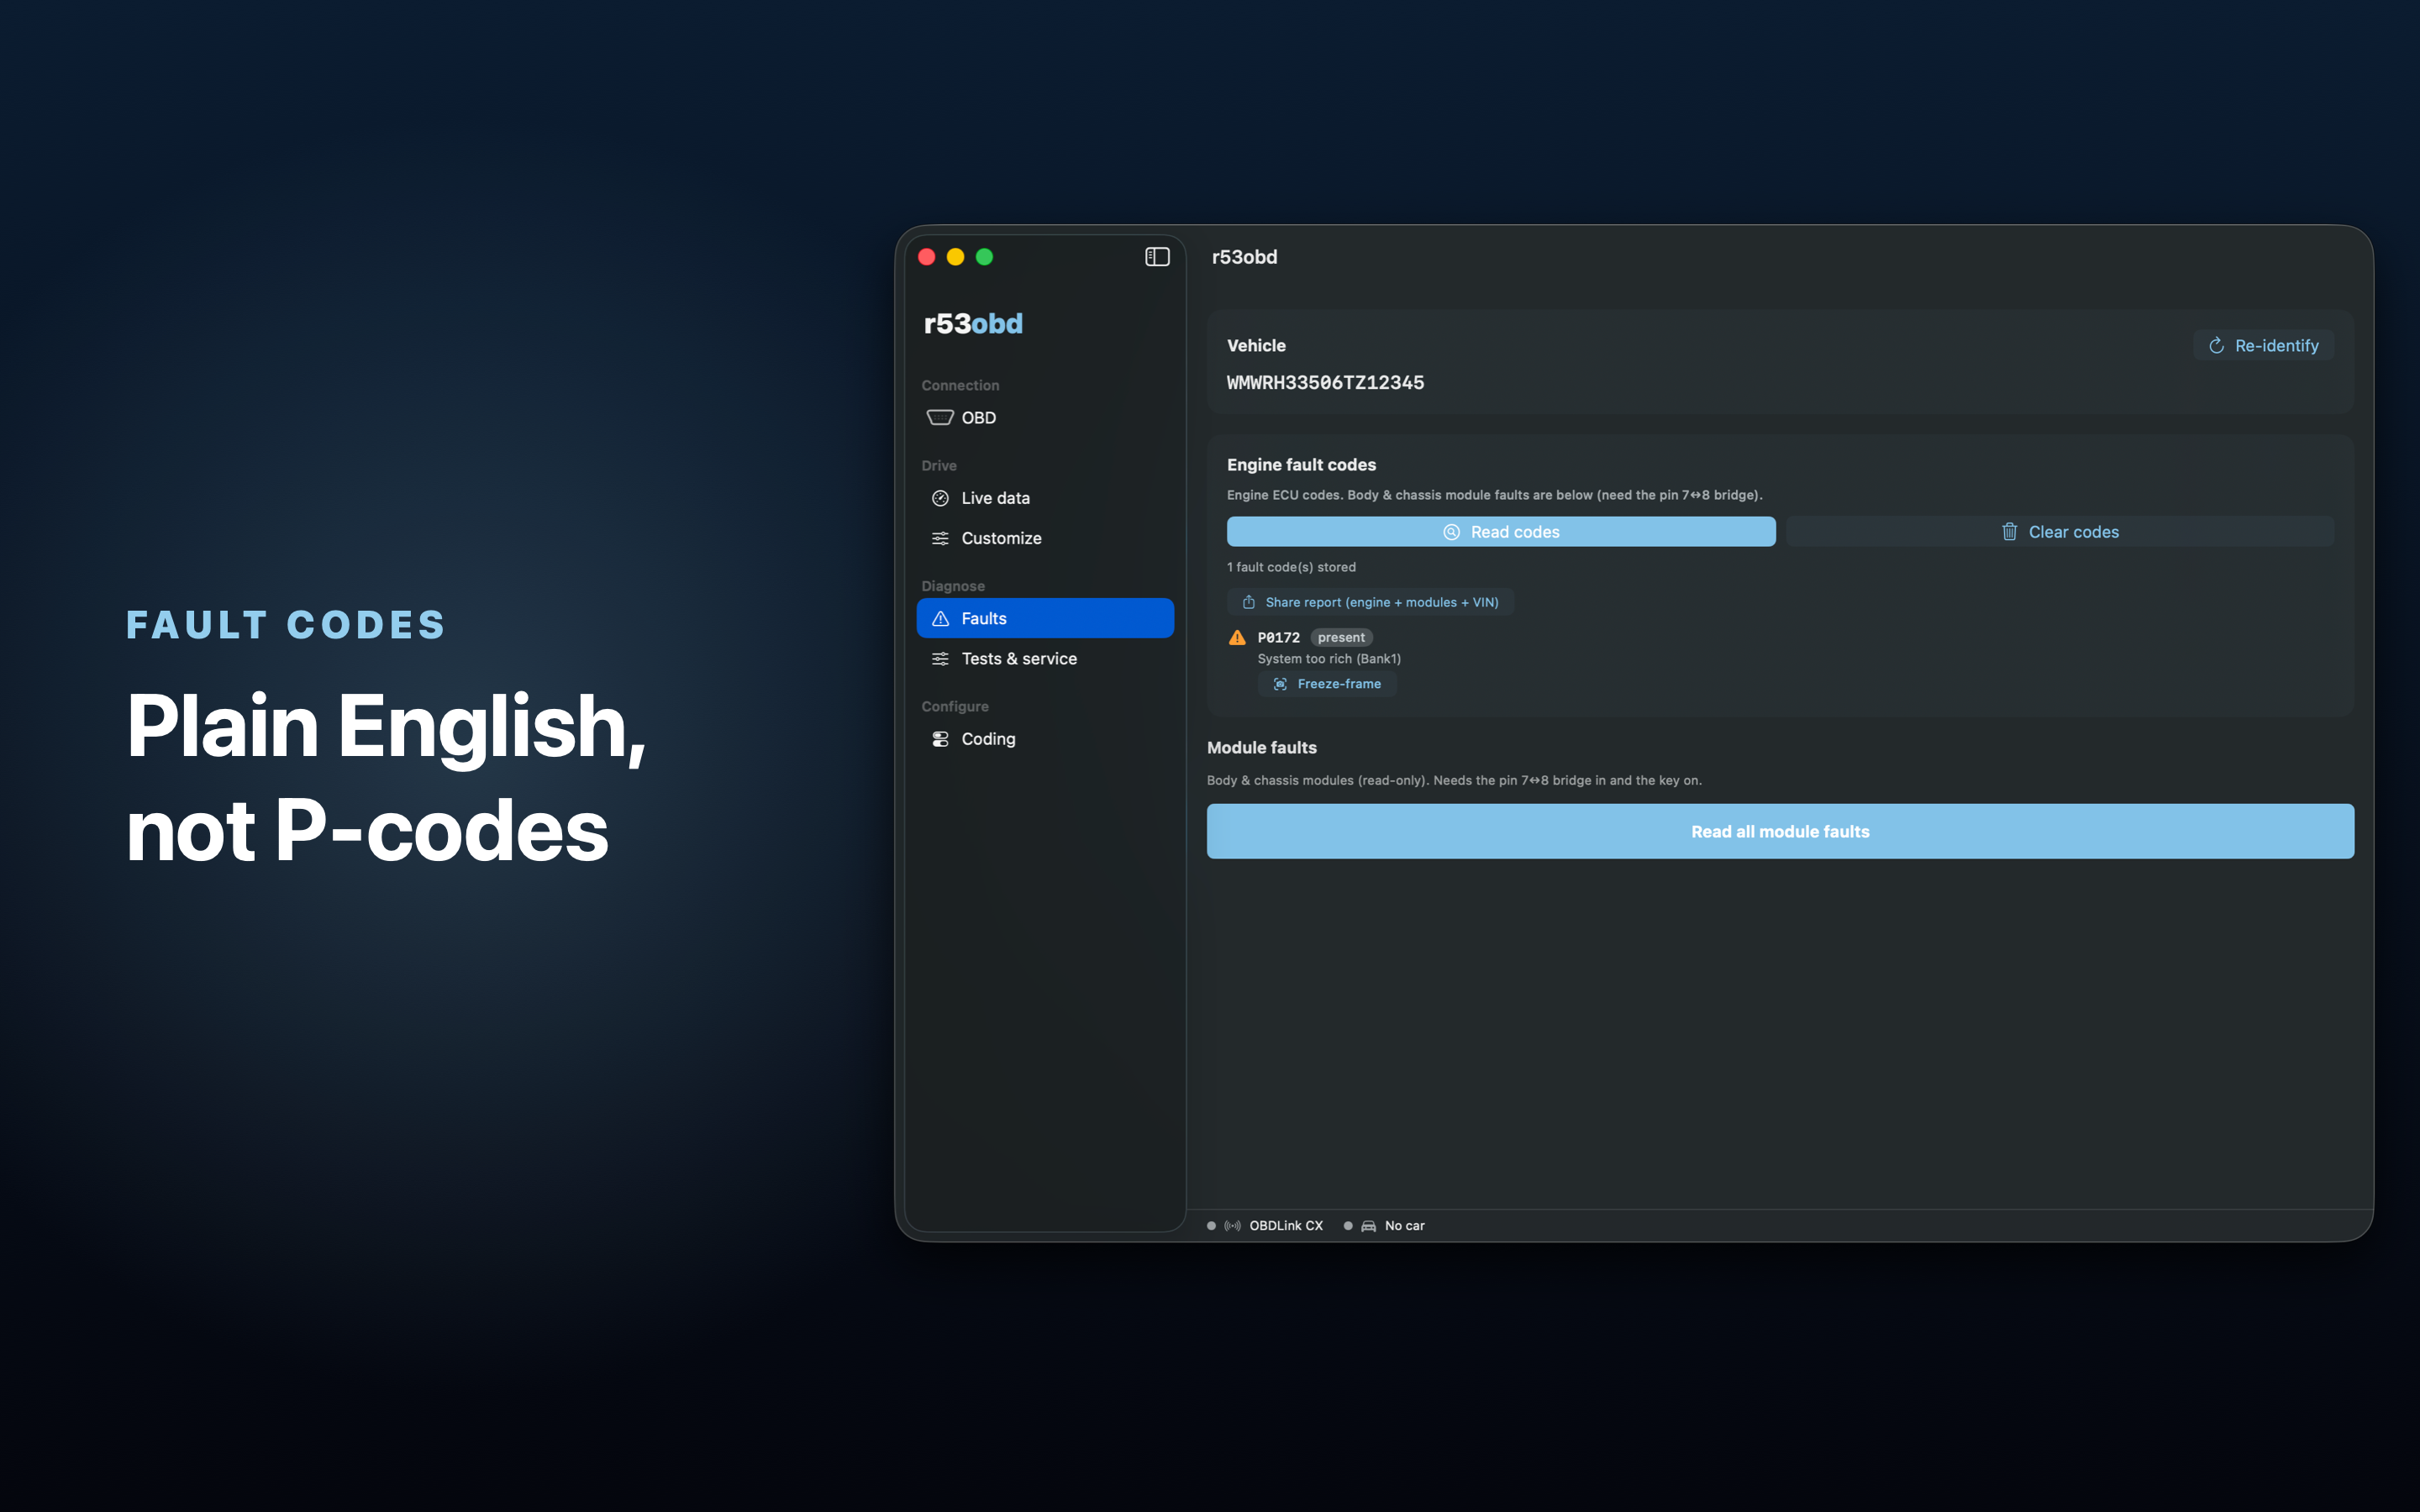Click Read all module faults button
The image size is (2420, 1512).
tap(1780, 831)
